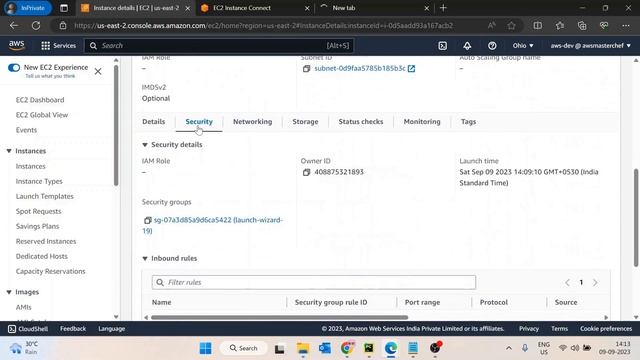Toggle the New EC2 Experience switch
The image size is (640, 360).
coord(13,68)
